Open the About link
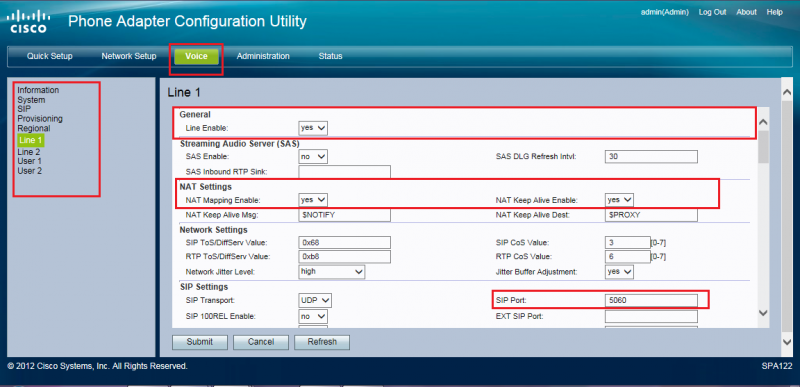 [x=746, y=12]
